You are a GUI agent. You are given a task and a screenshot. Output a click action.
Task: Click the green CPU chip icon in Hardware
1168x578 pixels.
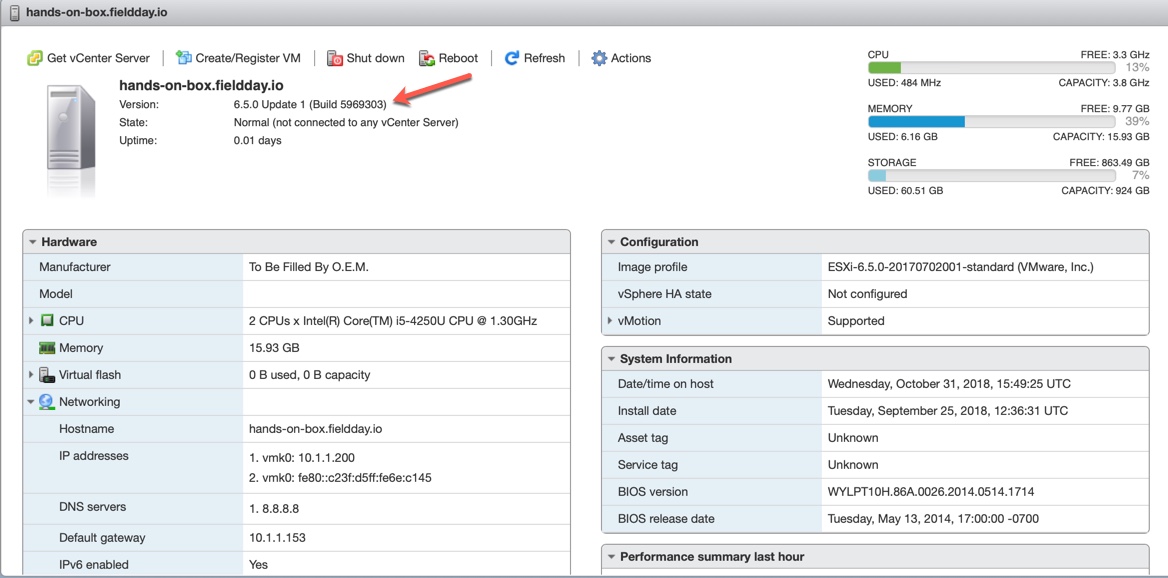[x=47, y=321]
